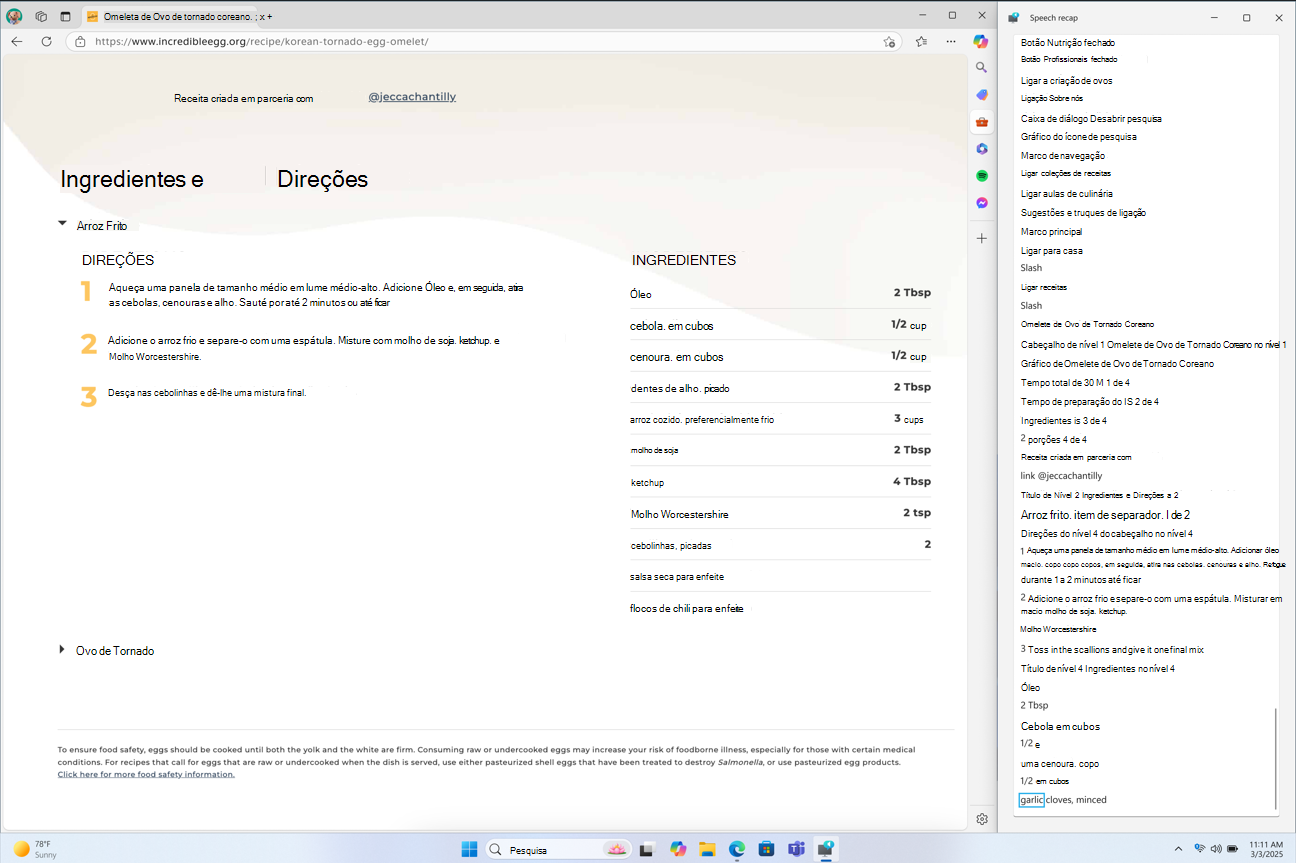
Task: Open the @jeccachantilly link
Action: pyautogui.click(x=412, y=97)
